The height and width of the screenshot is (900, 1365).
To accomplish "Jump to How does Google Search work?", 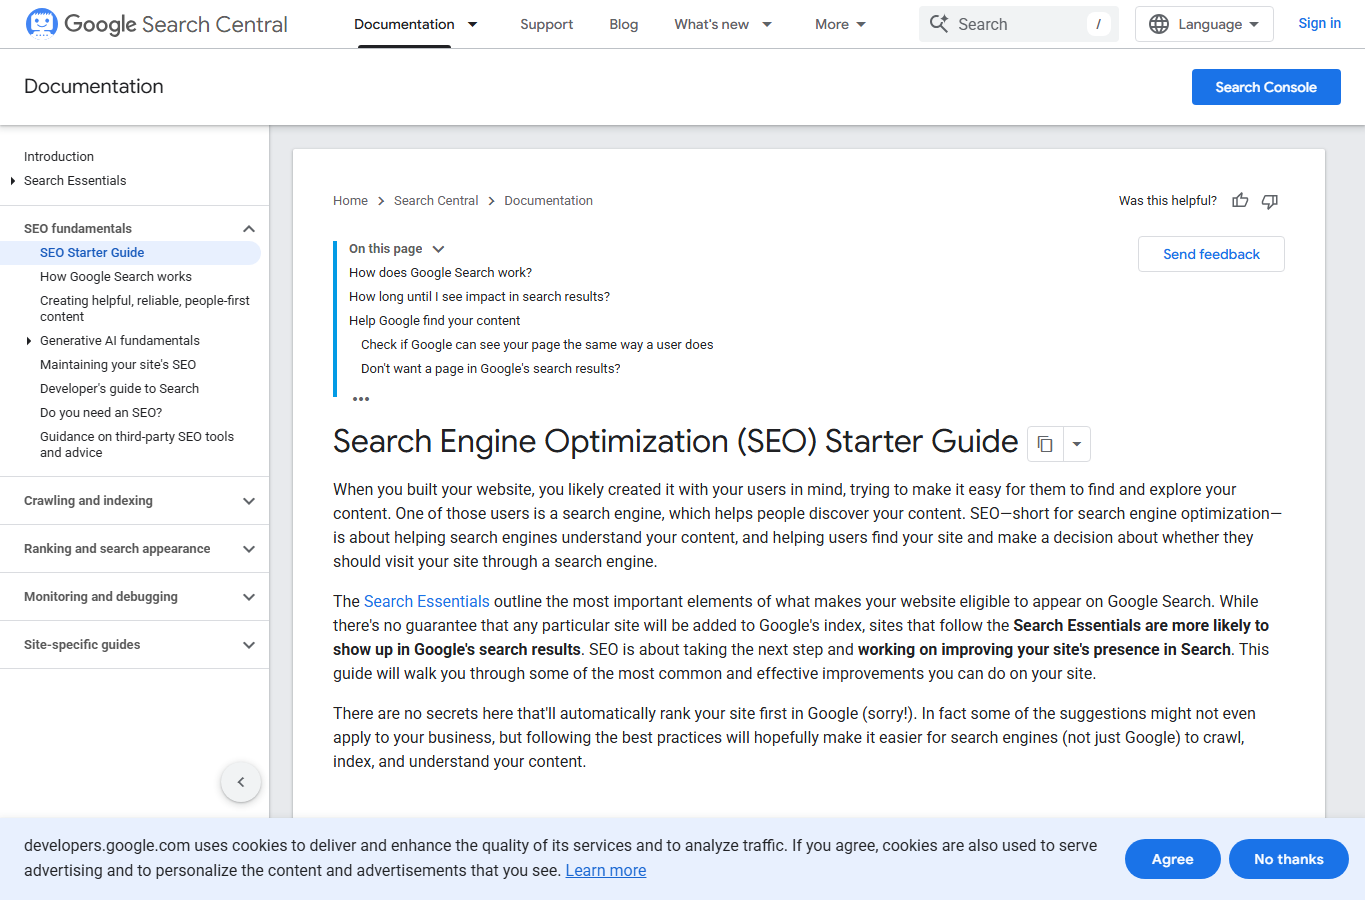I will (x=440, y=273).
